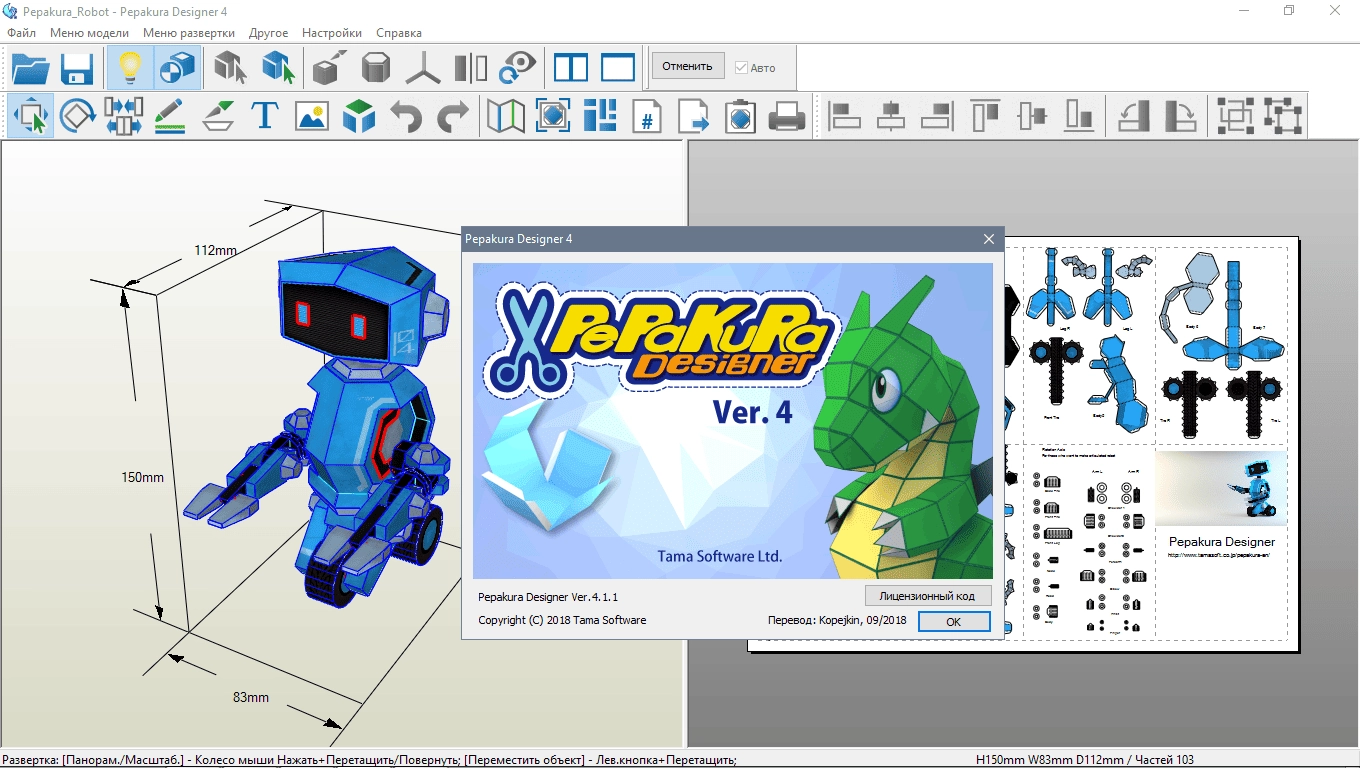This screenshot has height=768, width=1360.
Task: Select the move parts tool
Action: pos(31,116)
